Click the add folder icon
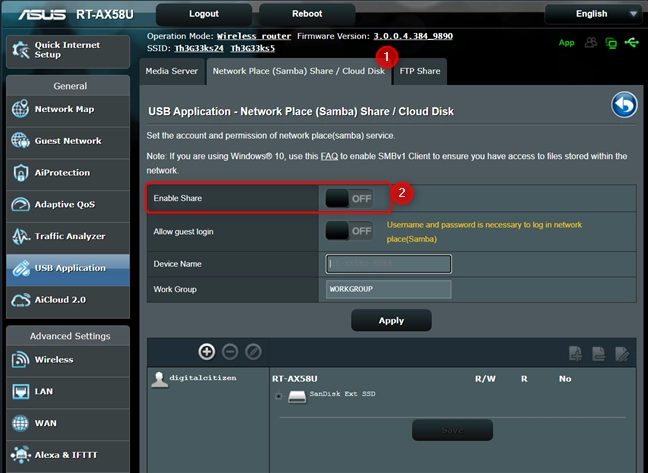Image resolution: width=648 pixels, height=473 pixels. tap(575, 354)
